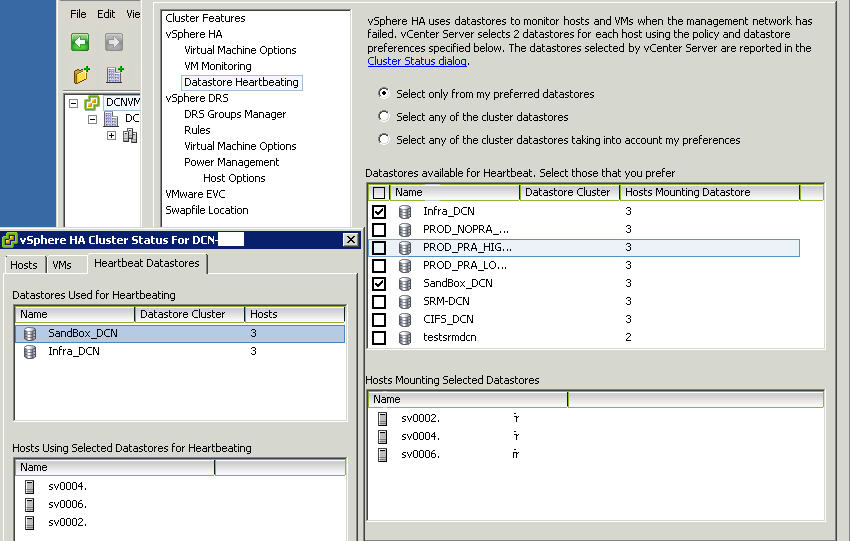Image resolution: width=850 pixels, height=541 pixels.
Task: Click the testsrmdcn datastore icon
Action: pyautogui.click(x=405, y=337)
